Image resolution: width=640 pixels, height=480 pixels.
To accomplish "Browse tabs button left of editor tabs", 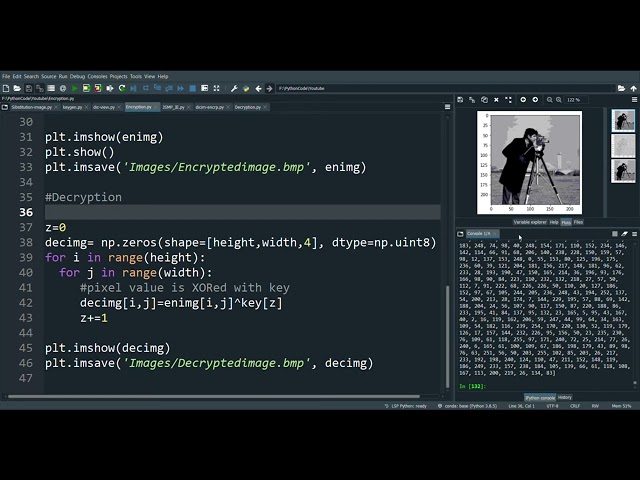I will pyautogui.click(x=5, y=107).
